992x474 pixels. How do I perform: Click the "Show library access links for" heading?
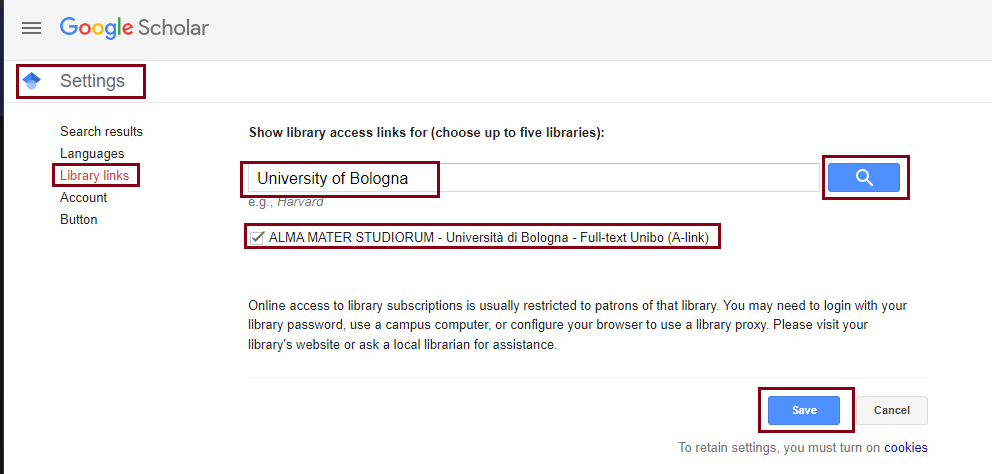[426, 132]
